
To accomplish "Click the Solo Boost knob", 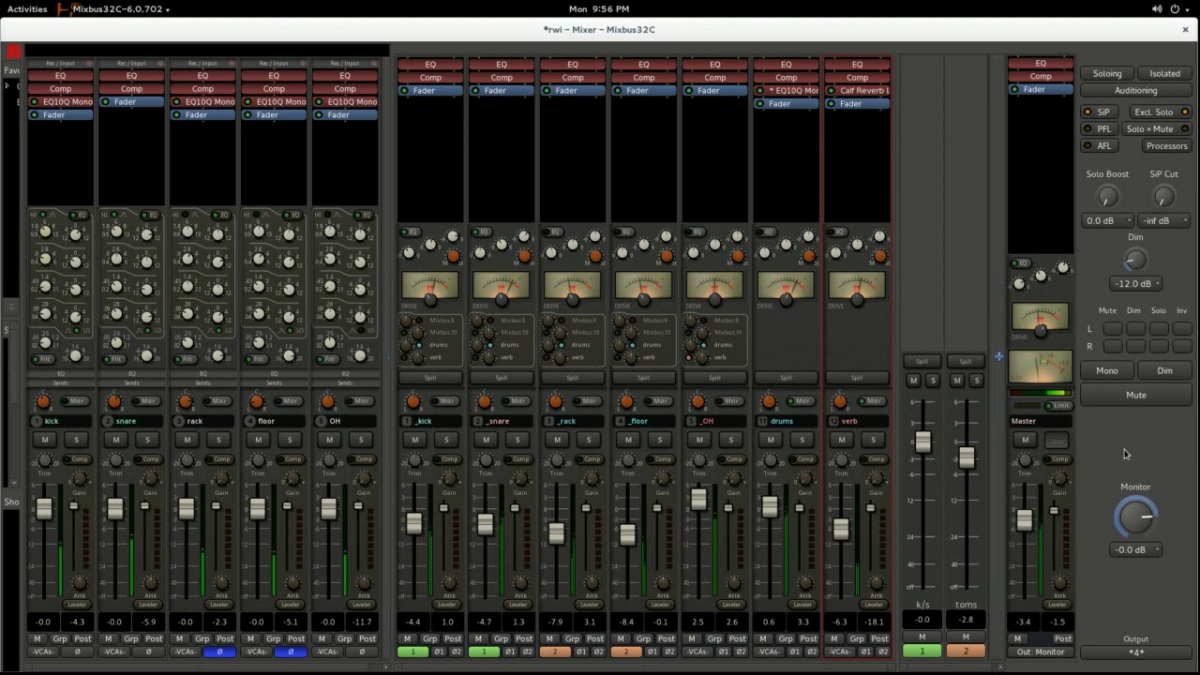I will [1107, 196].
